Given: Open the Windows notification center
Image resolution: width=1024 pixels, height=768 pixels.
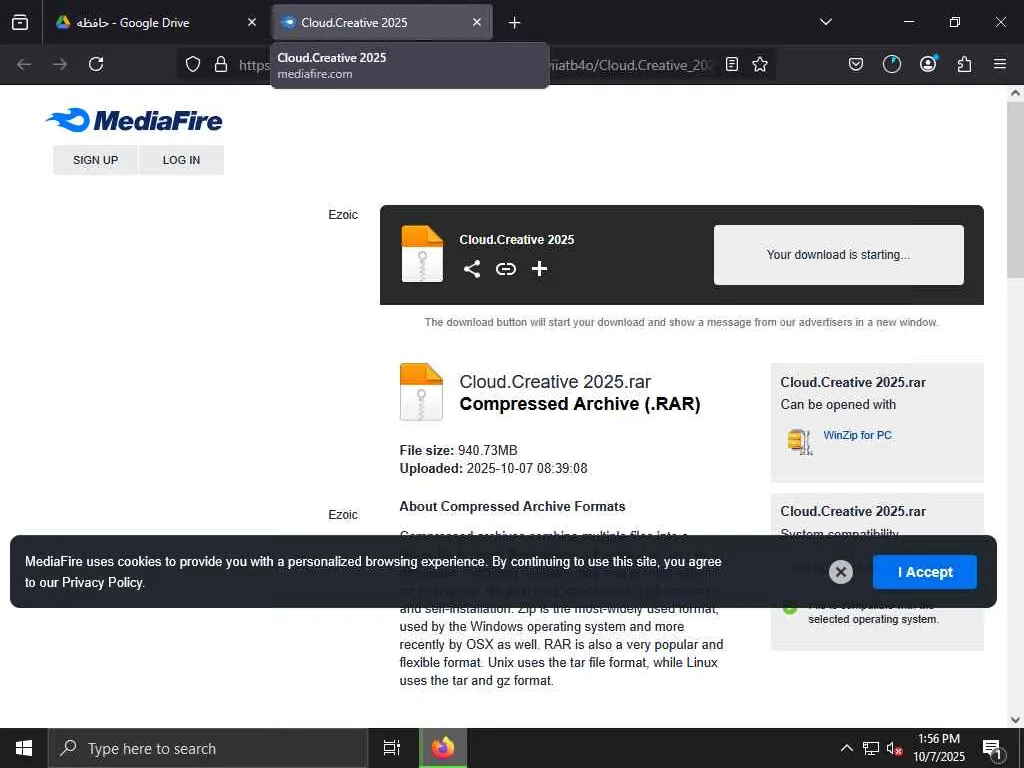Looking at the screenshot, I should pos(992,748).
